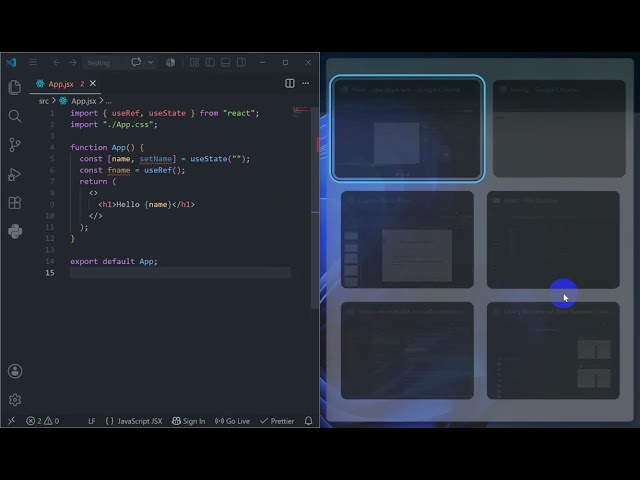The height and width of the screenshot is (480, 640).
Task: Open Customize Layout icon in title bar
Action: point(194,62)
